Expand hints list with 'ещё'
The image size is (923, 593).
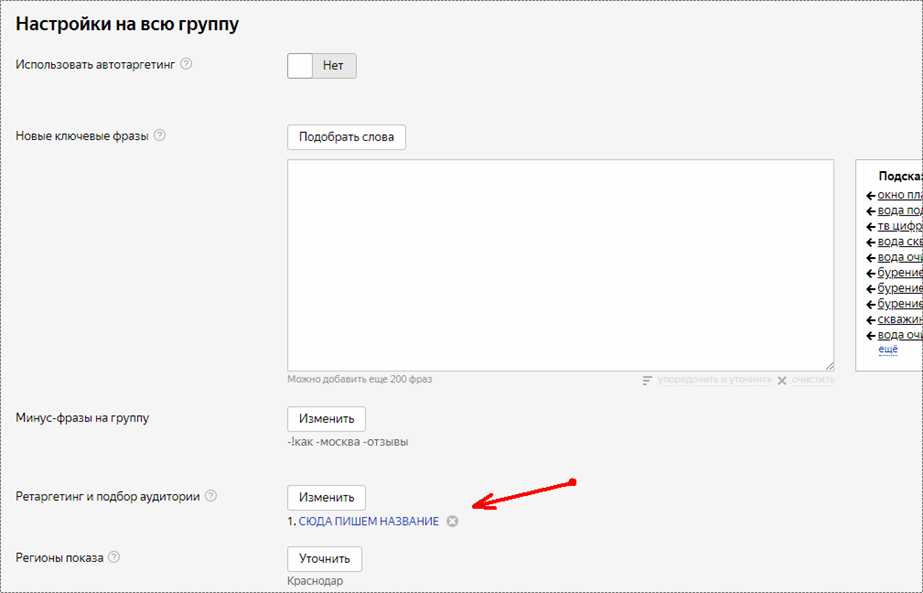888,350
